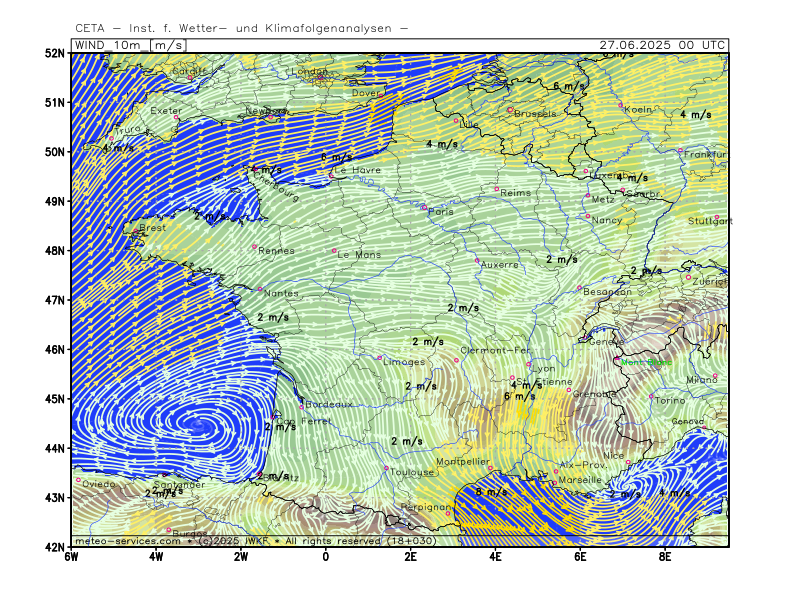
Task: Click the green Mont Blanc label
Action: click(x=646, y=362)
